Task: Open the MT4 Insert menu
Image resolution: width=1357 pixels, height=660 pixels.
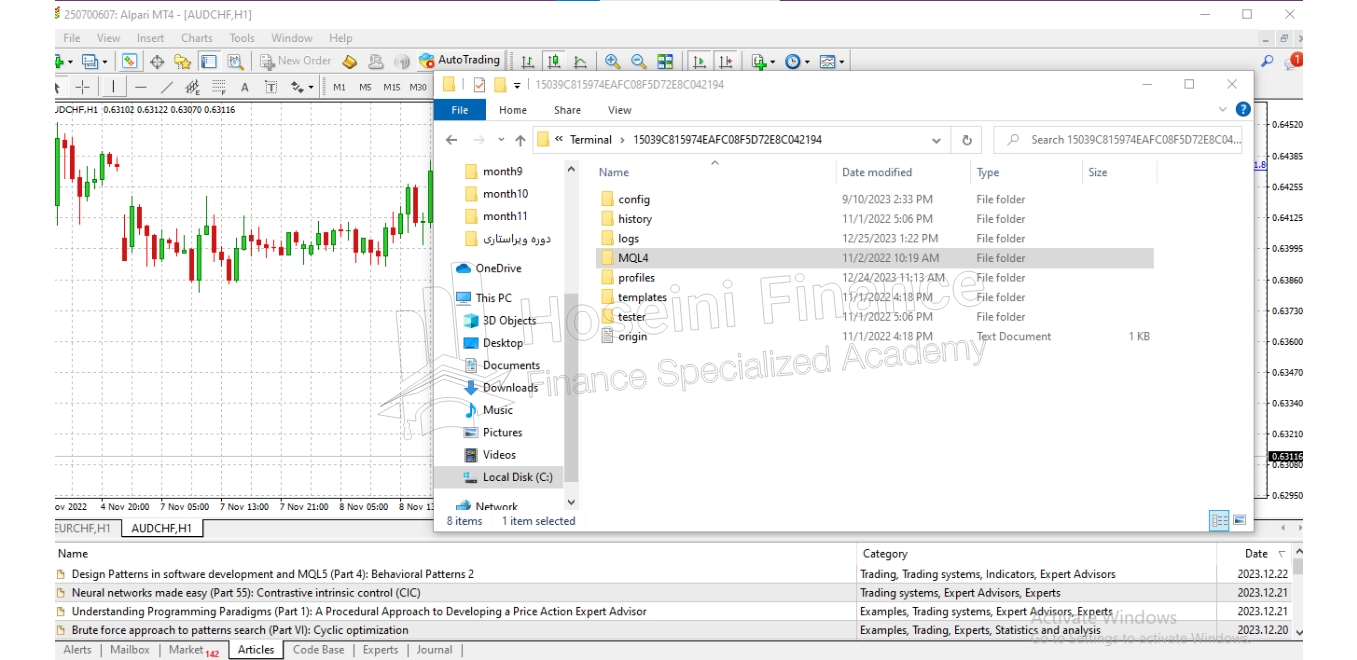Action: [151, 38]
